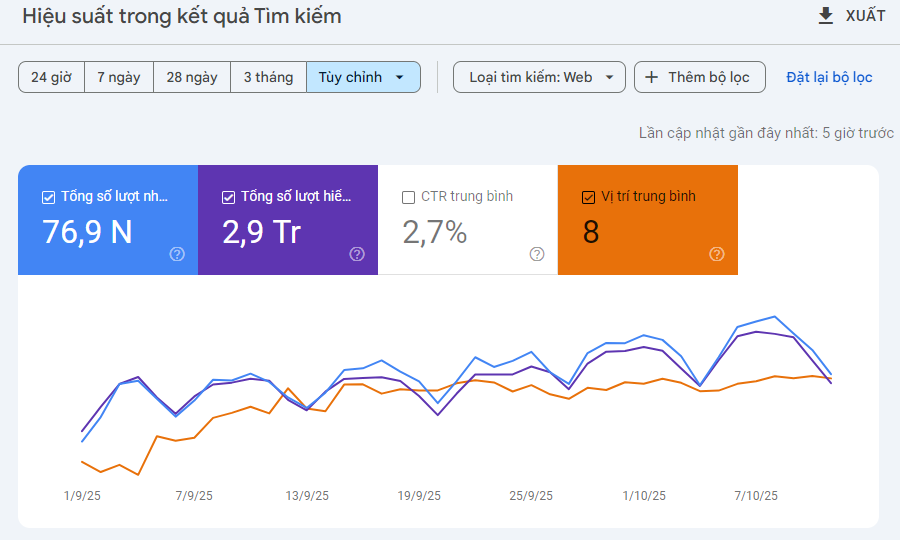Click the orange Vị trí trung bình card

647,220
